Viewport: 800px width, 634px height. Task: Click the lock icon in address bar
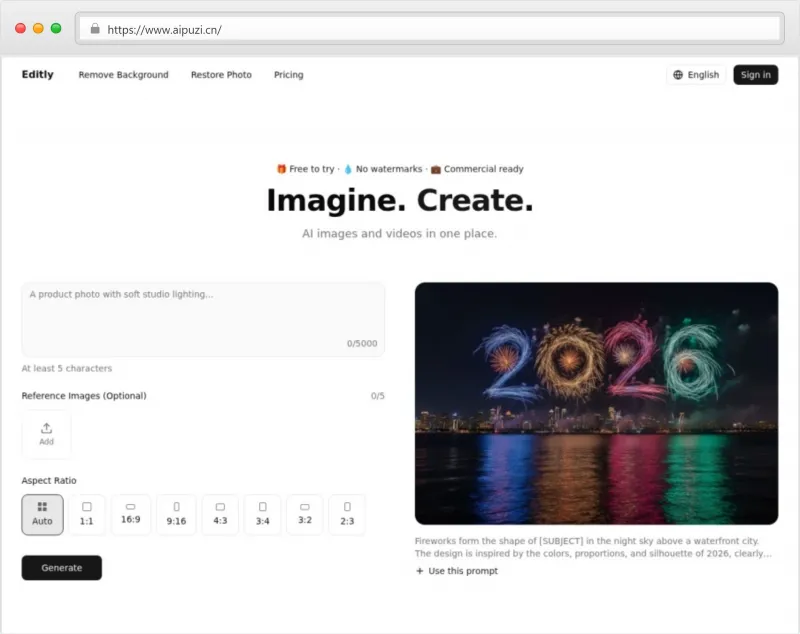point(95,29)
